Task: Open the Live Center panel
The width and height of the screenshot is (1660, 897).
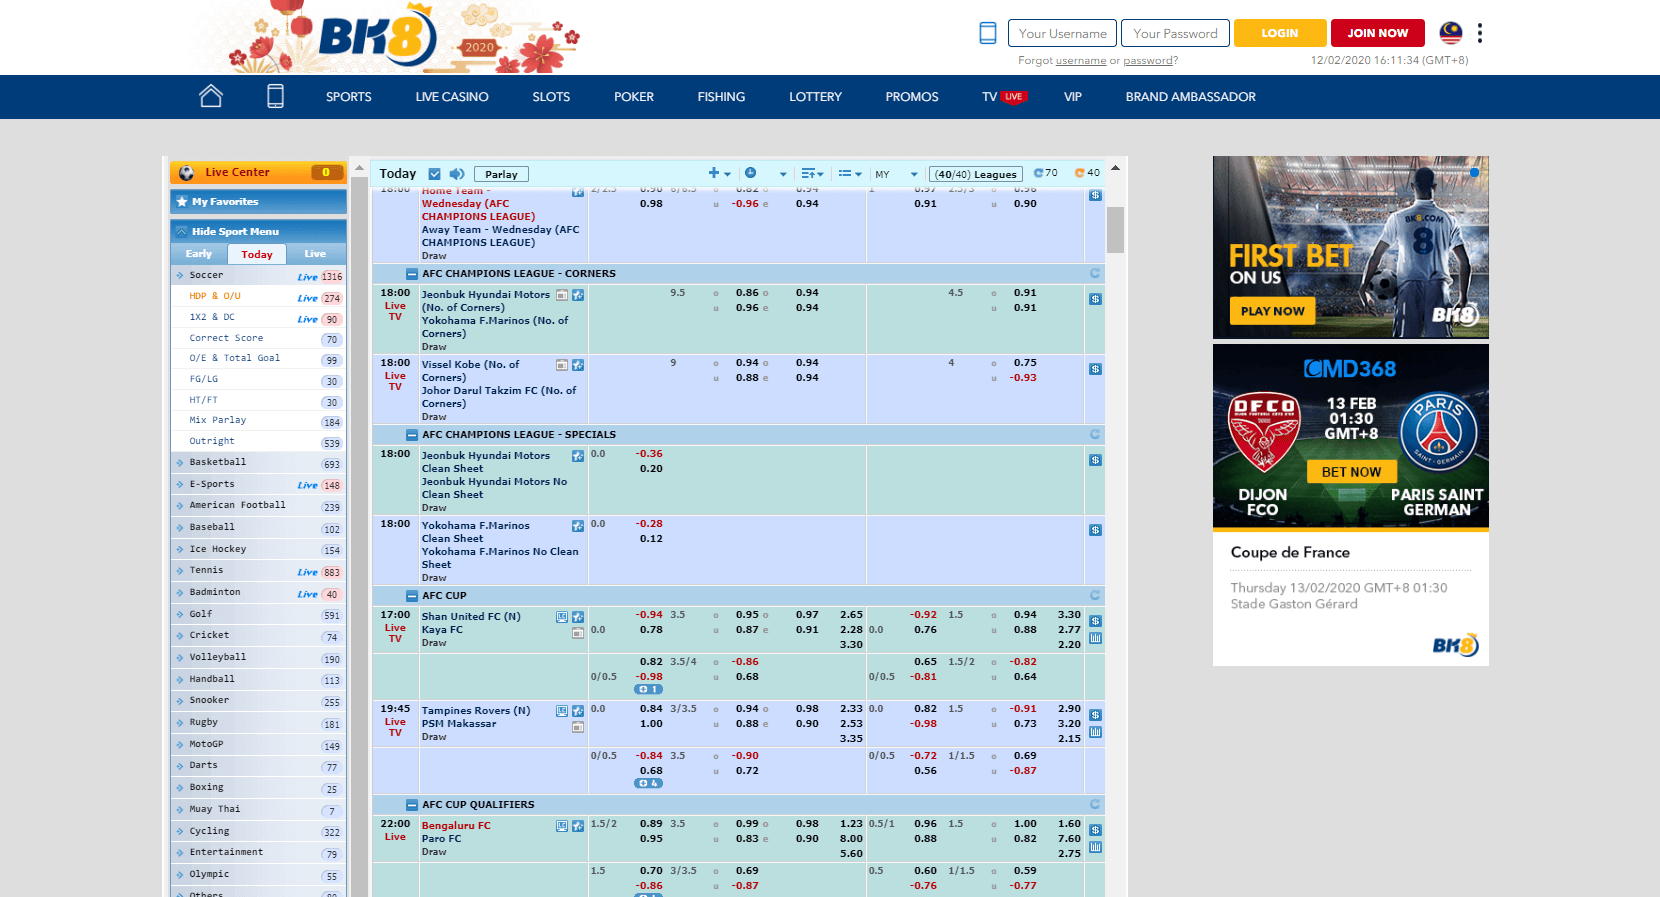Action: [258, 172]
